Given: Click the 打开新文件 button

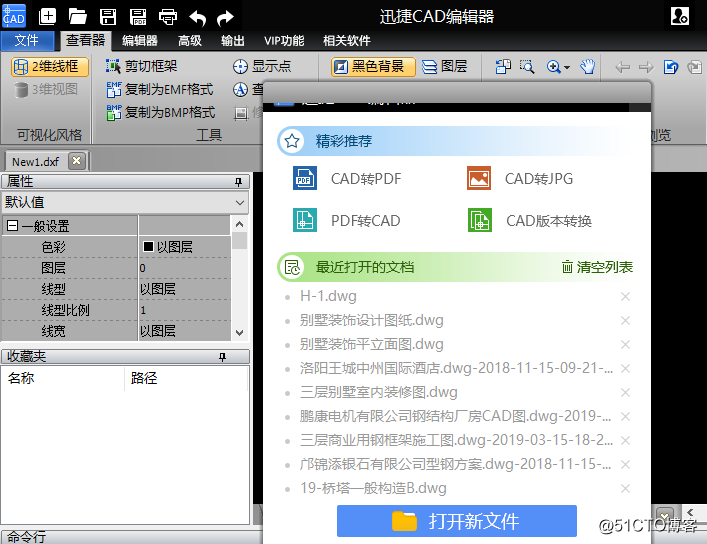Looking at the screenshot, I should coord(457,521).
